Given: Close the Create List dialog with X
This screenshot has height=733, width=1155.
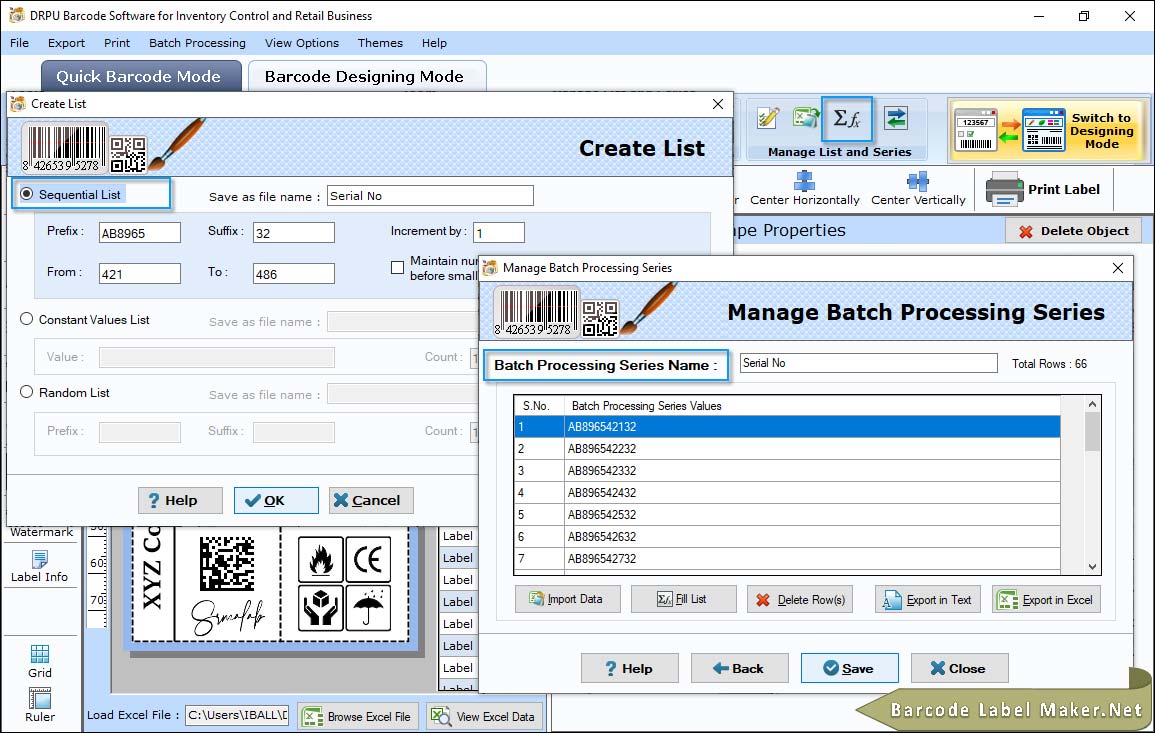Looking at the screenshot, I should (718, 104).
